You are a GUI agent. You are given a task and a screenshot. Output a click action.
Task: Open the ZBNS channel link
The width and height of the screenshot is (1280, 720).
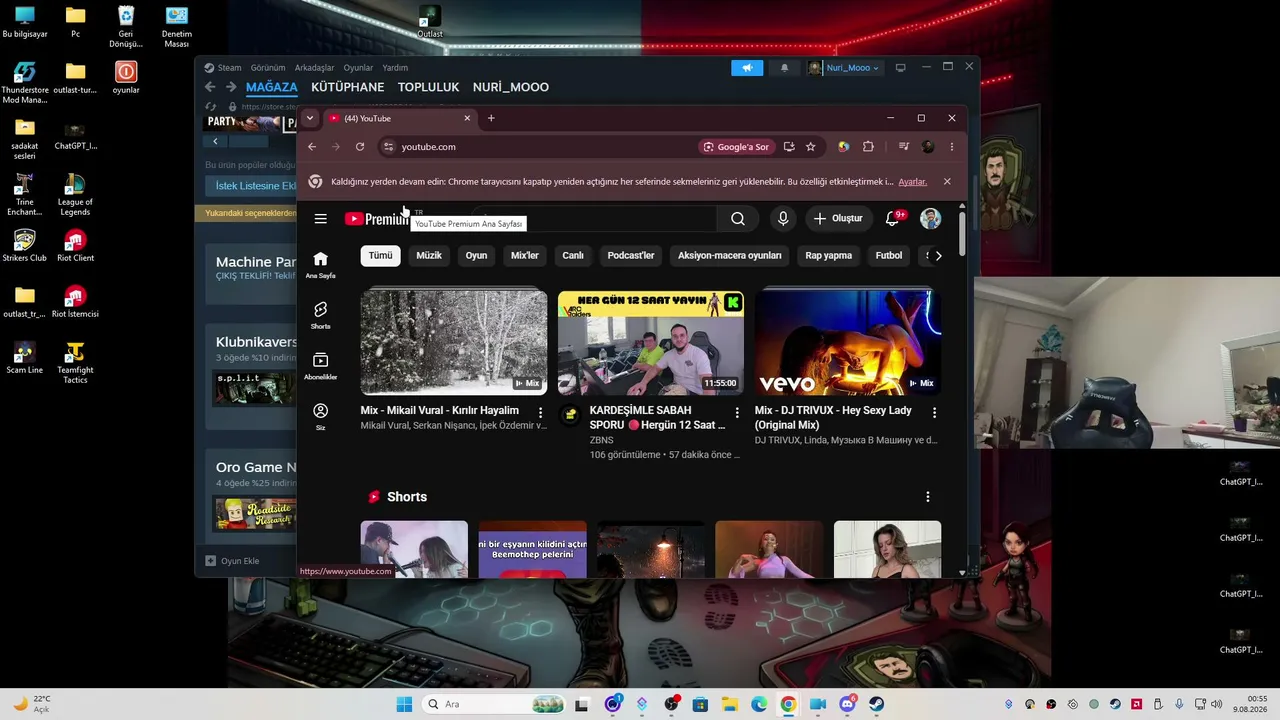[x=602, y=440]
